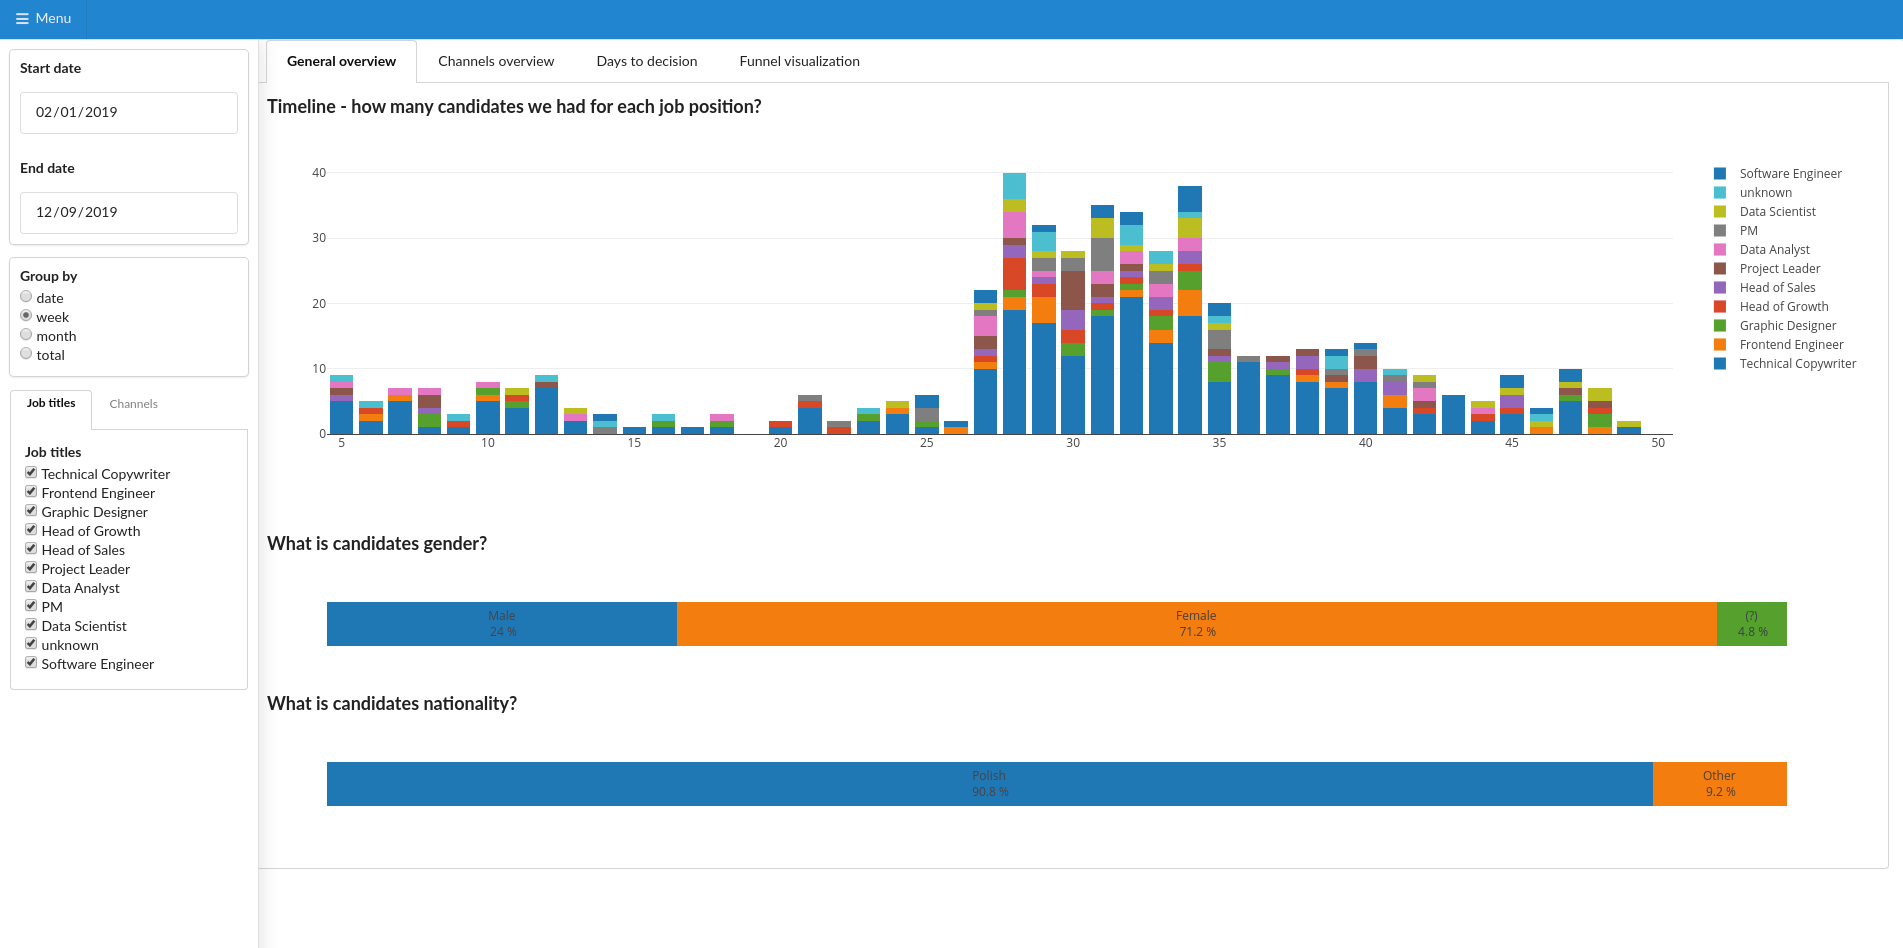The height and width of the screenshot is (948, 1903).
Task: Open the hamburger Menu icon
Action: tap(22, 18)
